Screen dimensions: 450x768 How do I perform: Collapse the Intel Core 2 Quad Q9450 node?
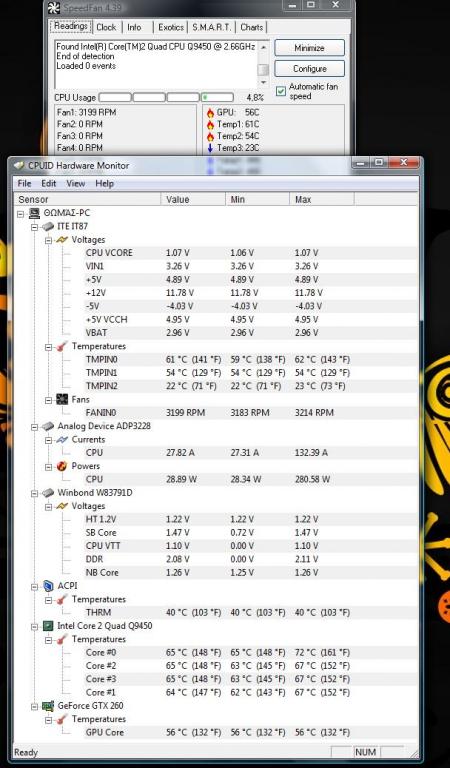click(x=34, y=626)
